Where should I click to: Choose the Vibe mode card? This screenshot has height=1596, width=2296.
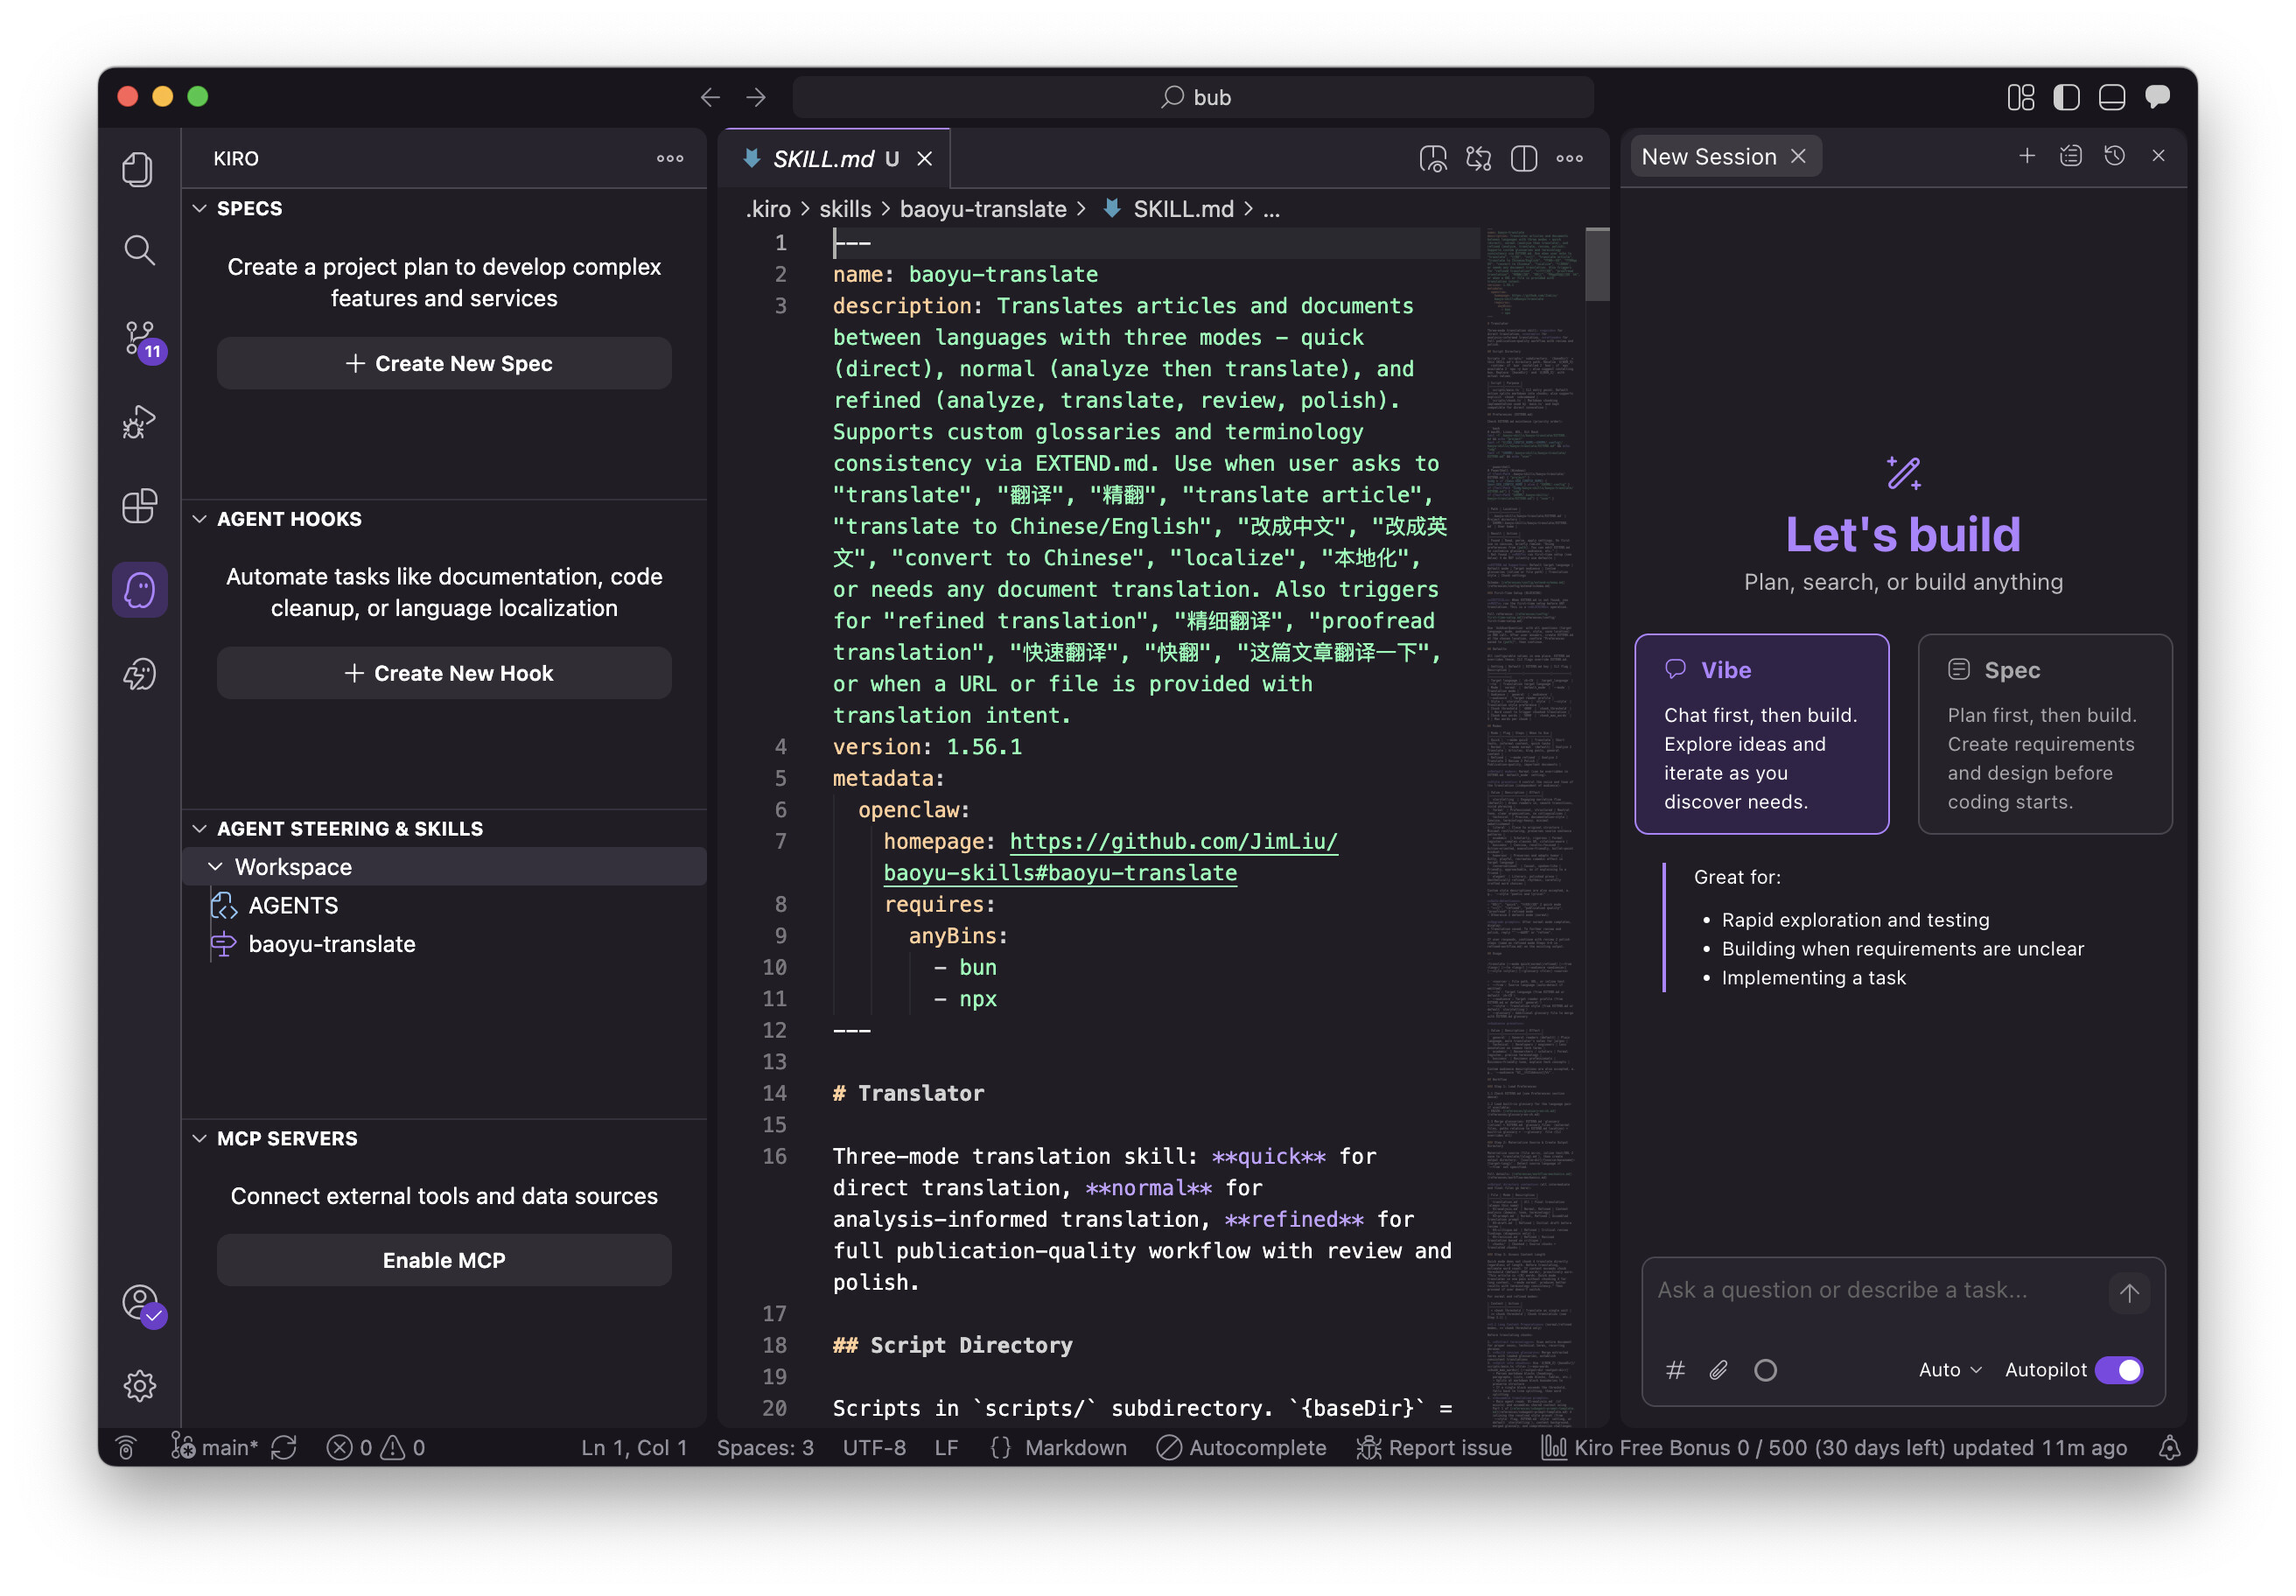pos(1761,734)
